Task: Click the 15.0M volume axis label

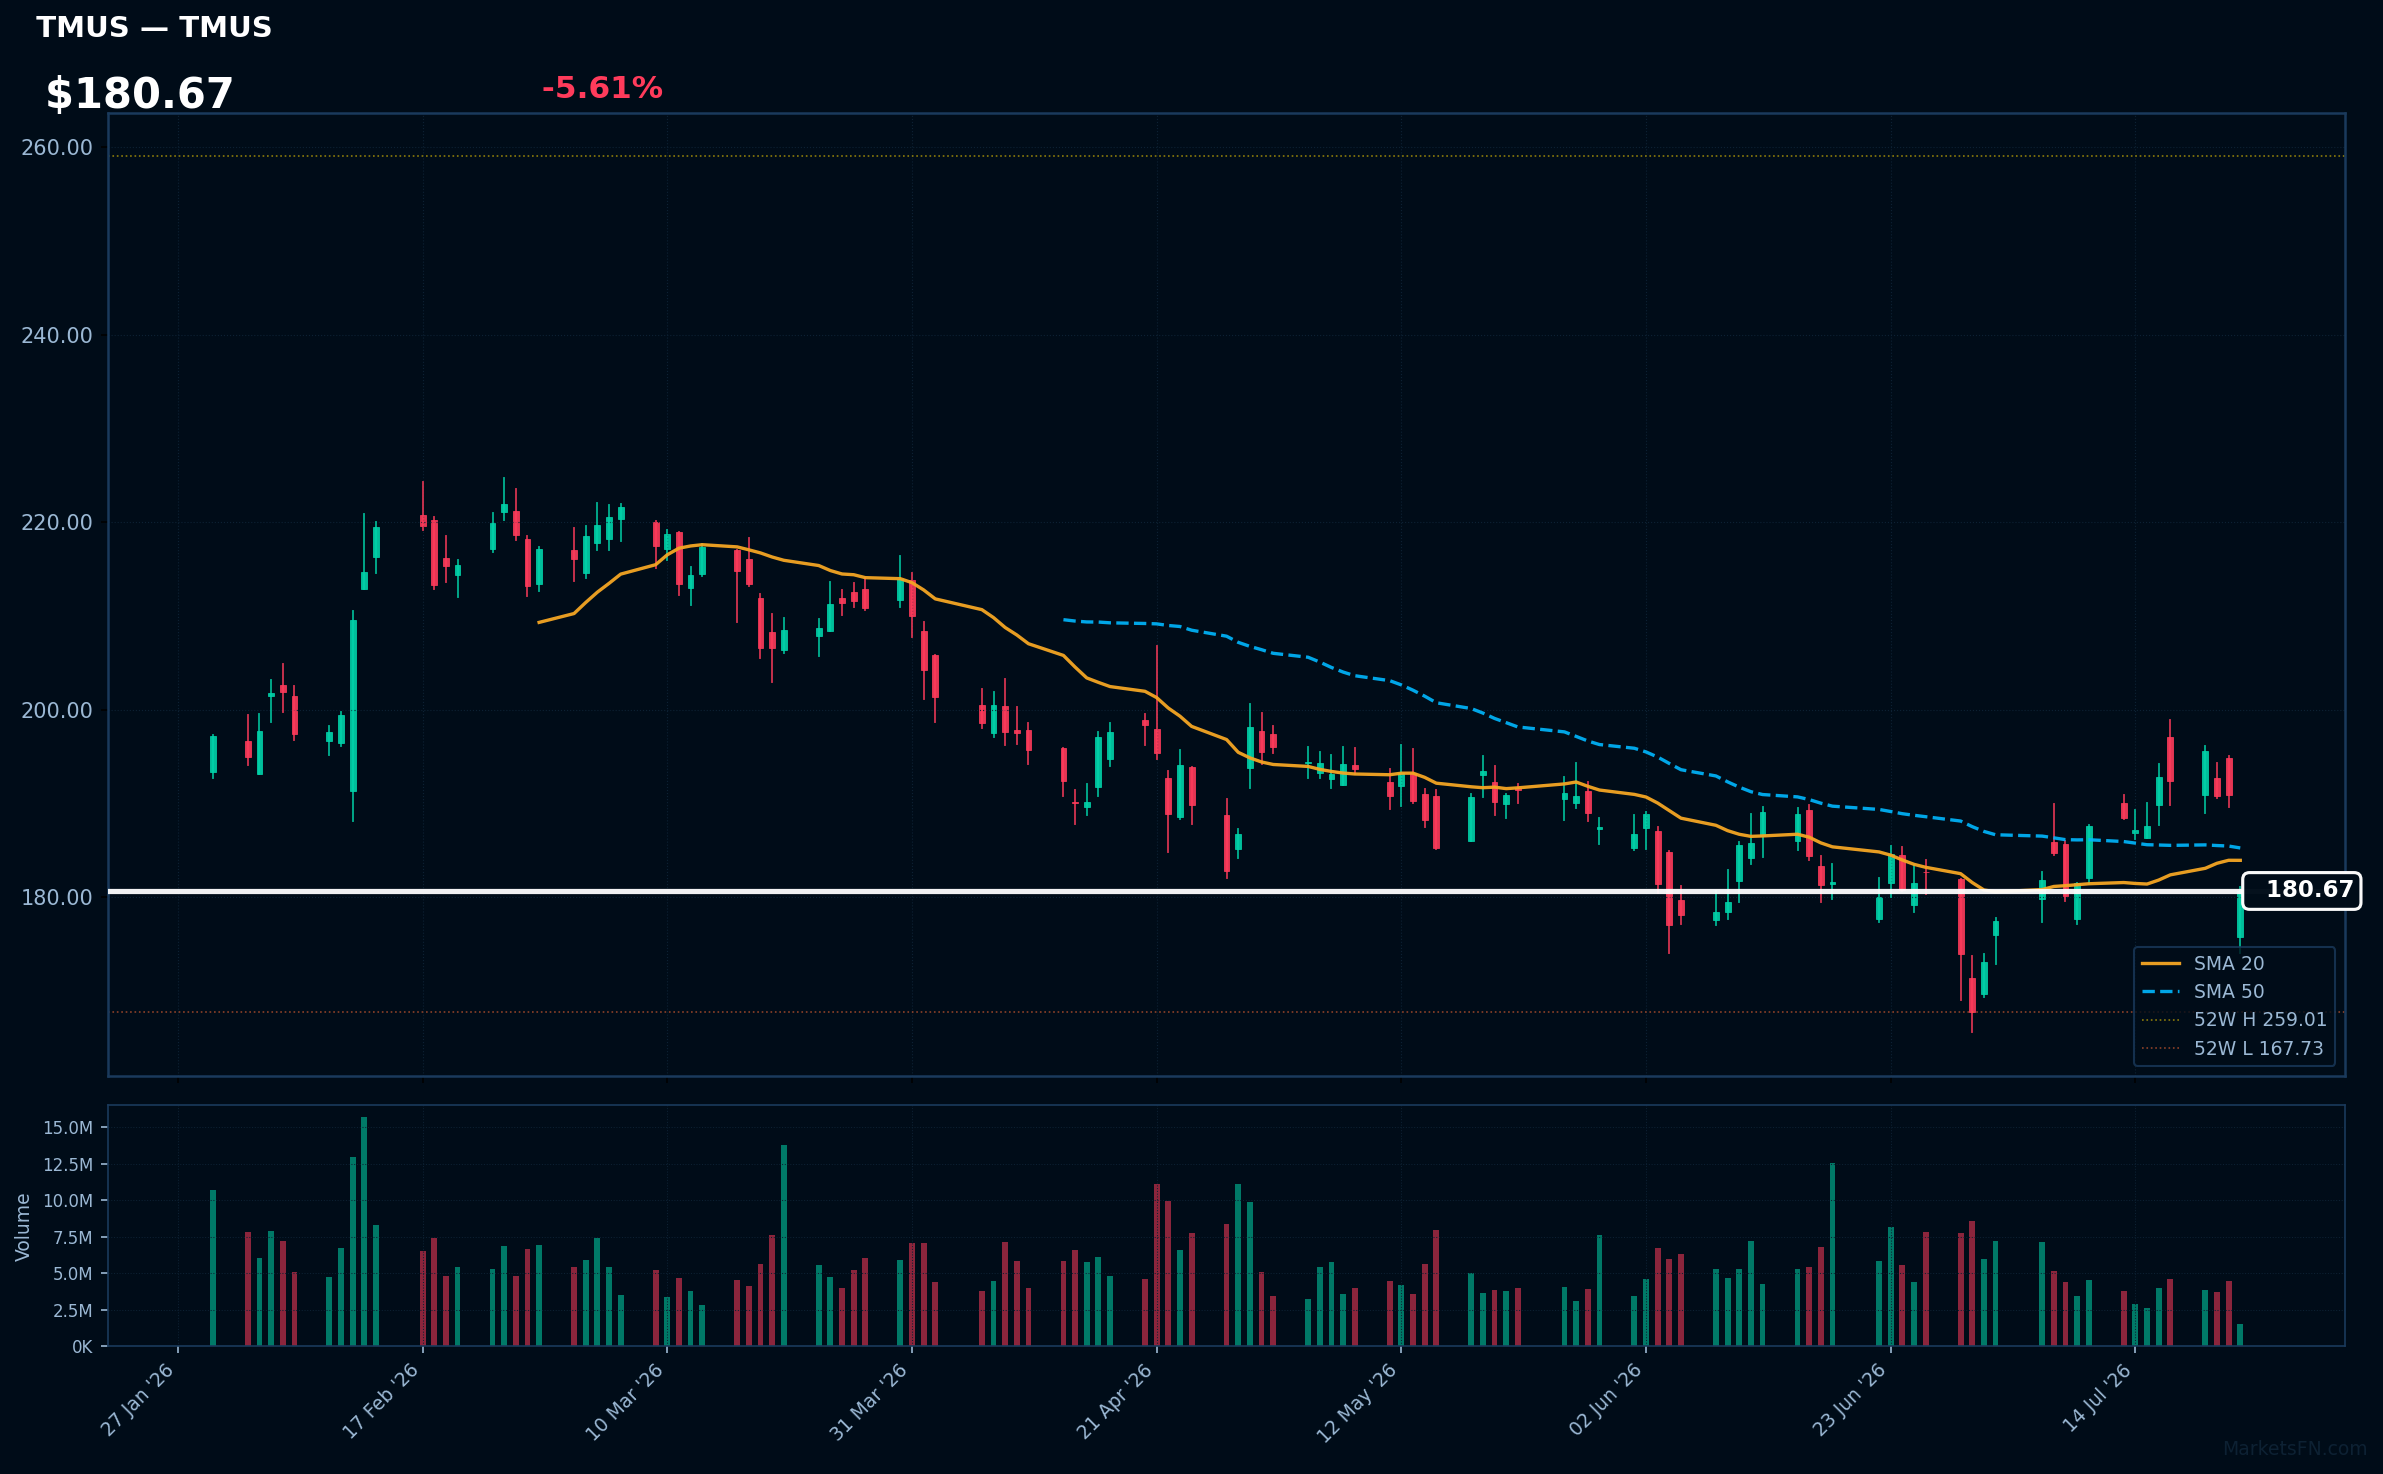Action: click(68, 1128)
